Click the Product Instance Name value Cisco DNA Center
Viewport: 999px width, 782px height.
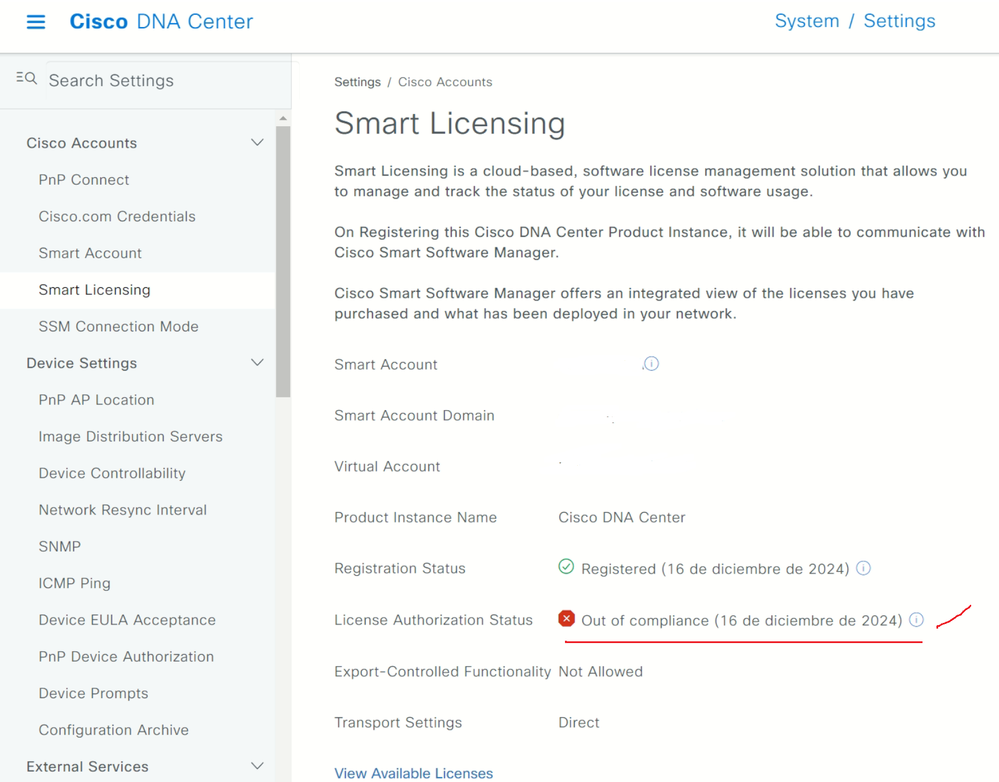[x=622, y=517]
